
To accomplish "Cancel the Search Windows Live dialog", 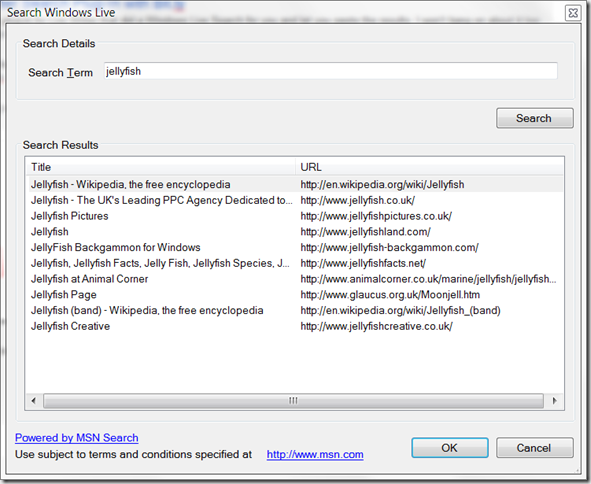I will coord(534,448).
